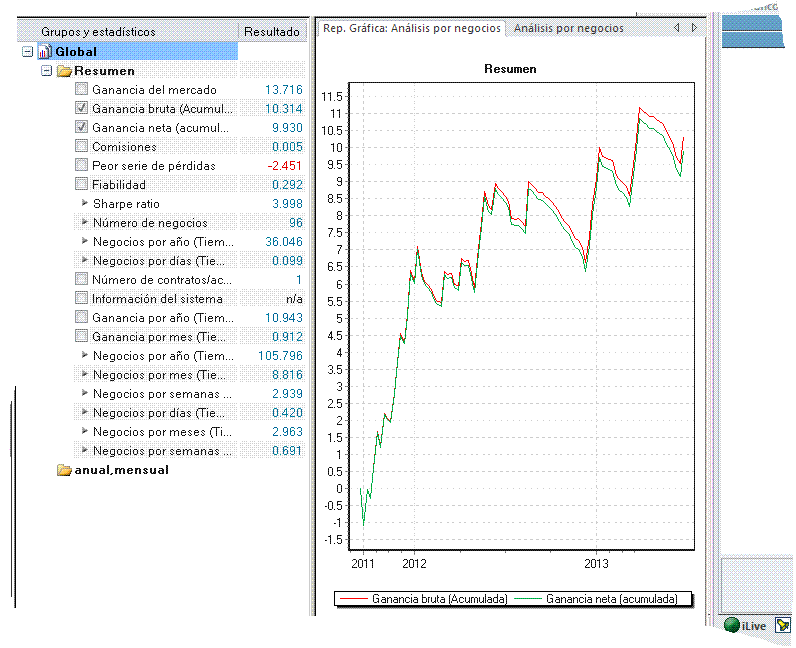Collapse the Resumen group
This screenshot has width=796, height=648.
coord(46,71)
